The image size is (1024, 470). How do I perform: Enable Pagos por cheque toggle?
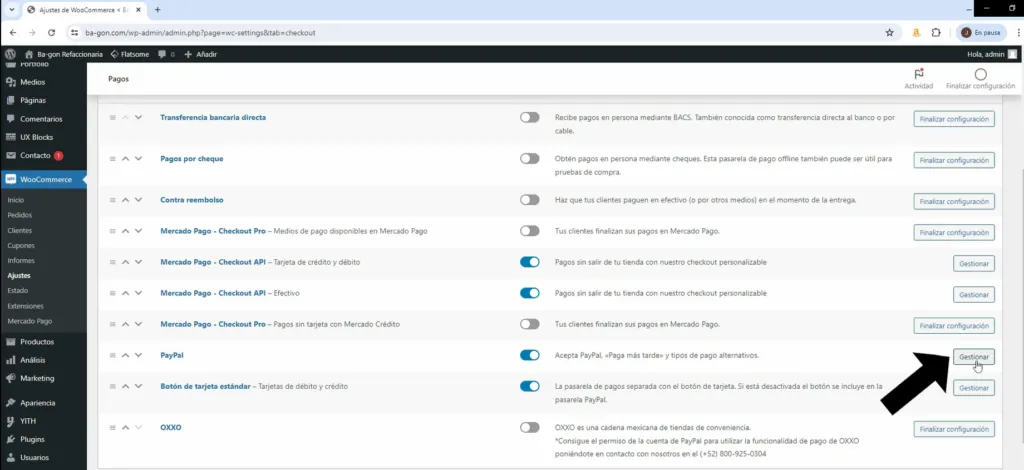click(530, 159)
